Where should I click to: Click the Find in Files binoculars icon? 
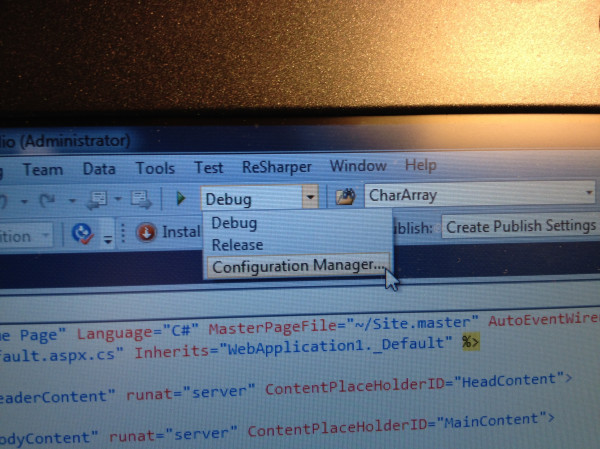[345, 196]
